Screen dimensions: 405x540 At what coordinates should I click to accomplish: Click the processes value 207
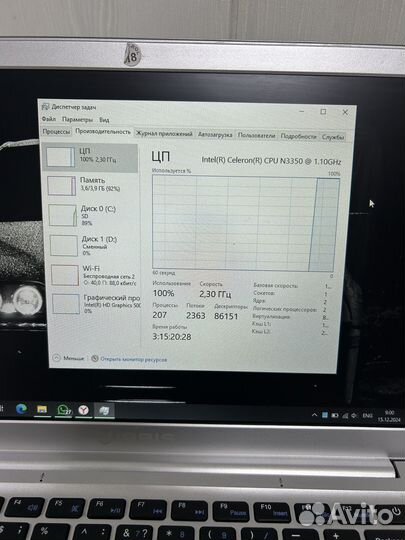point(159,315)
